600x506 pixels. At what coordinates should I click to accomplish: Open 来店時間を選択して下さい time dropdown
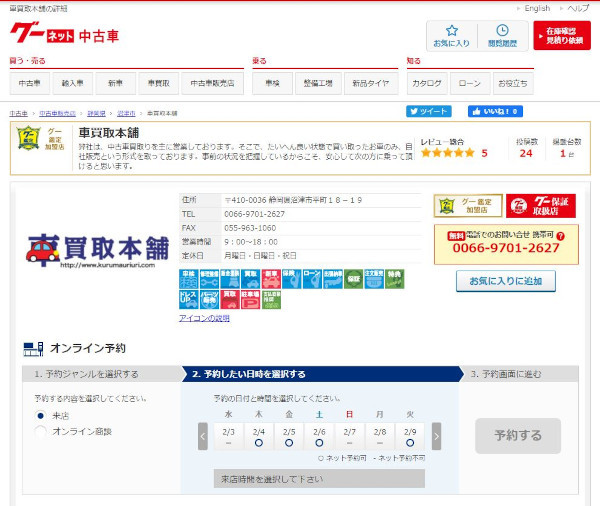(318, 479)
